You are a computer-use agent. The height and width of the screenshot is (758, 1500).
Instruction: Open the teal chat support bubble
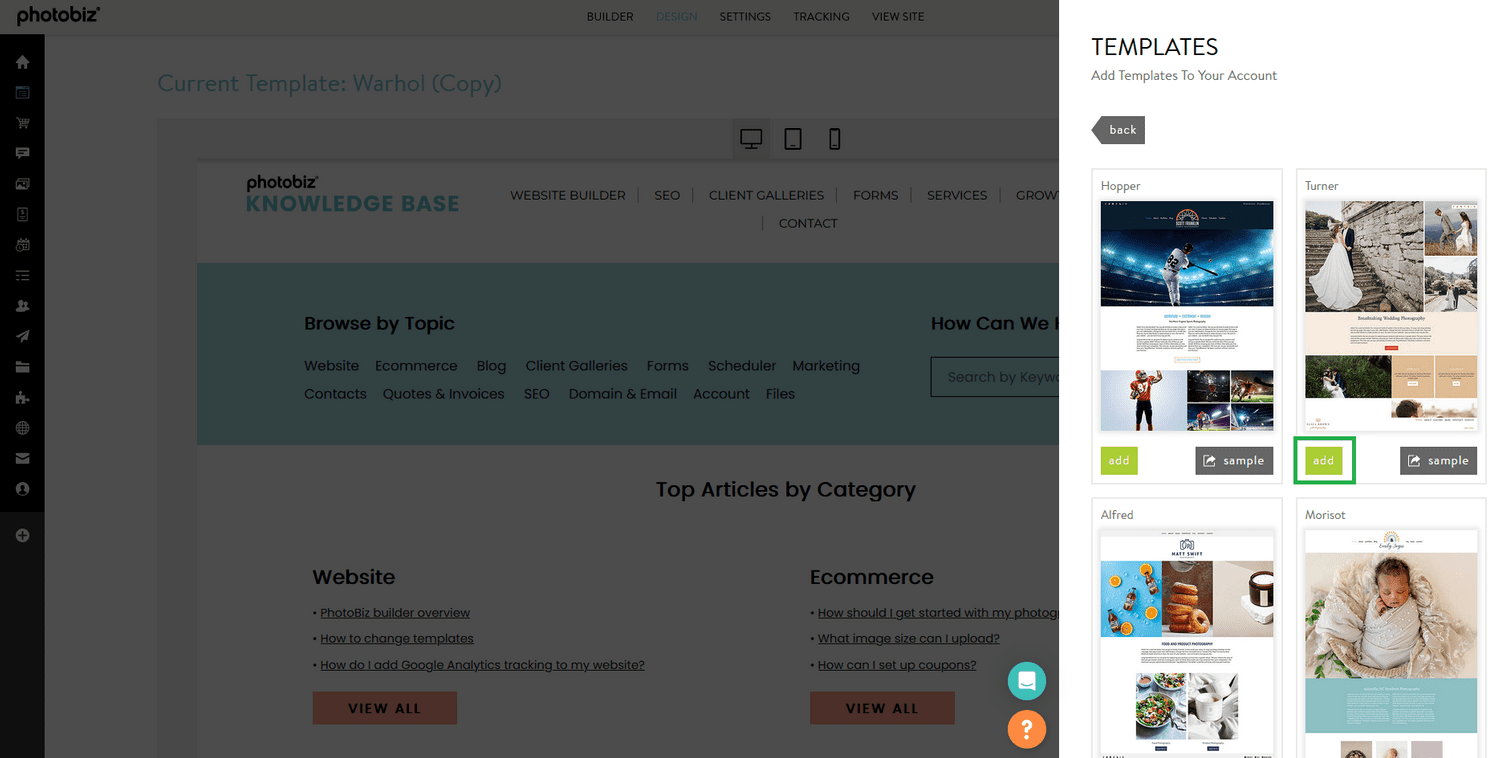(1026, 681)
